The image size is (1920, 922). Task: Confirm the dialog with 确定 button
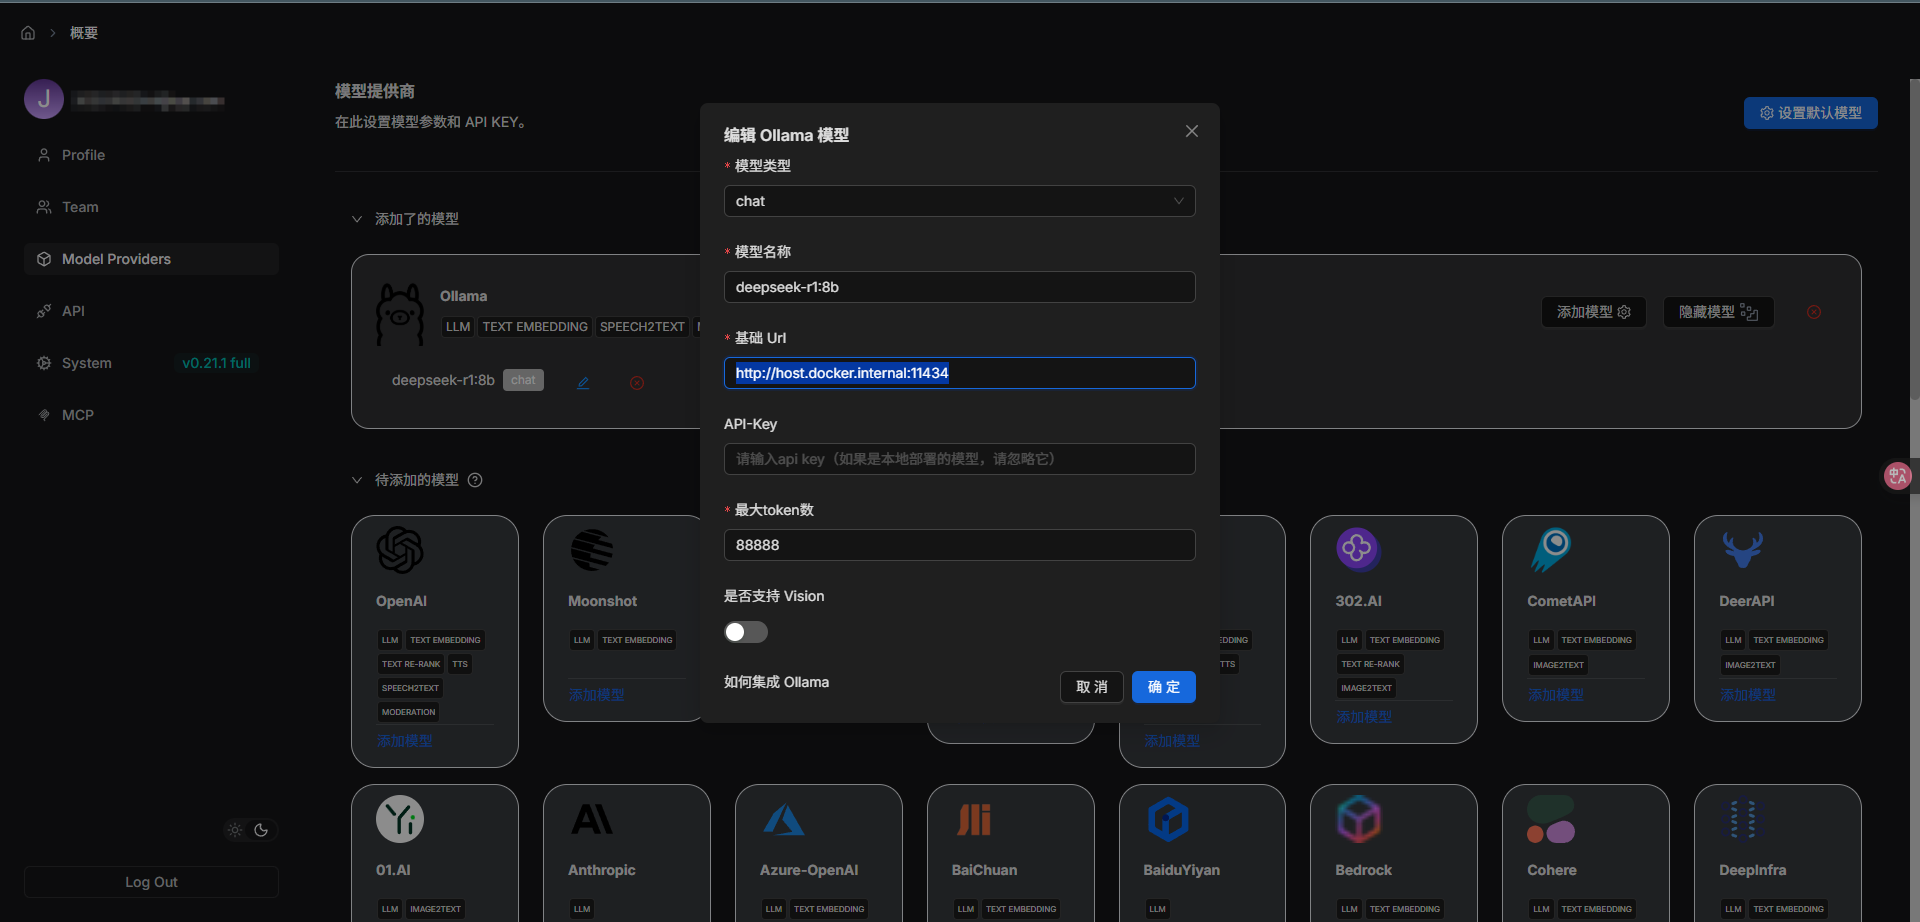pyautogui.click(x=1164, y=687)
